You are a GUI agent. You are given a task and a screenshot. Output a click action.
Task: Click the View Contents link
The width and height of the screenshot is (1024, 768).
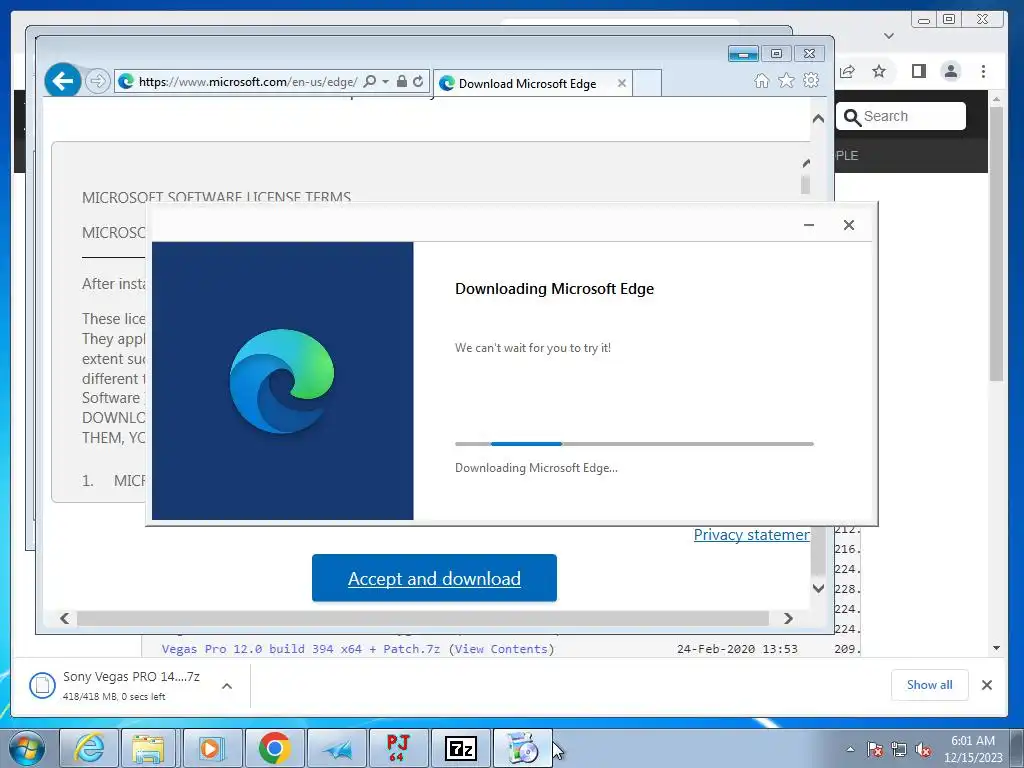coord(502,649)
